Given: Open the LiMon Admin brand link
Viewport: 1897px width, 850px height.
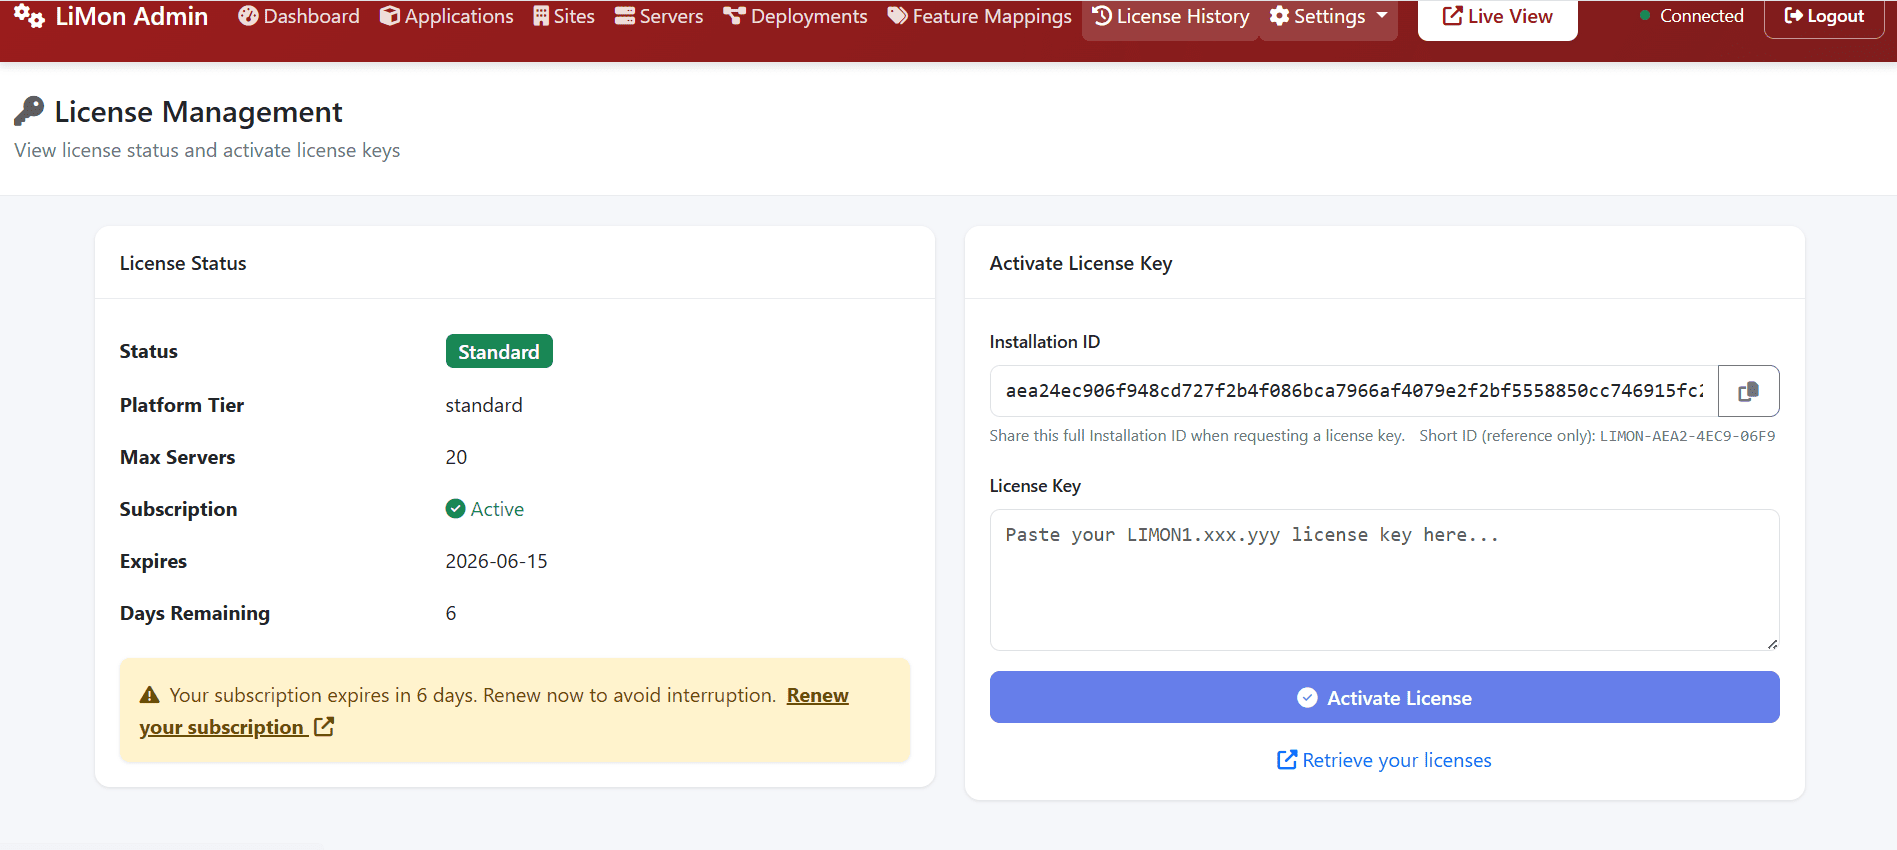Looking at the screenshot, I should (111, 16).
